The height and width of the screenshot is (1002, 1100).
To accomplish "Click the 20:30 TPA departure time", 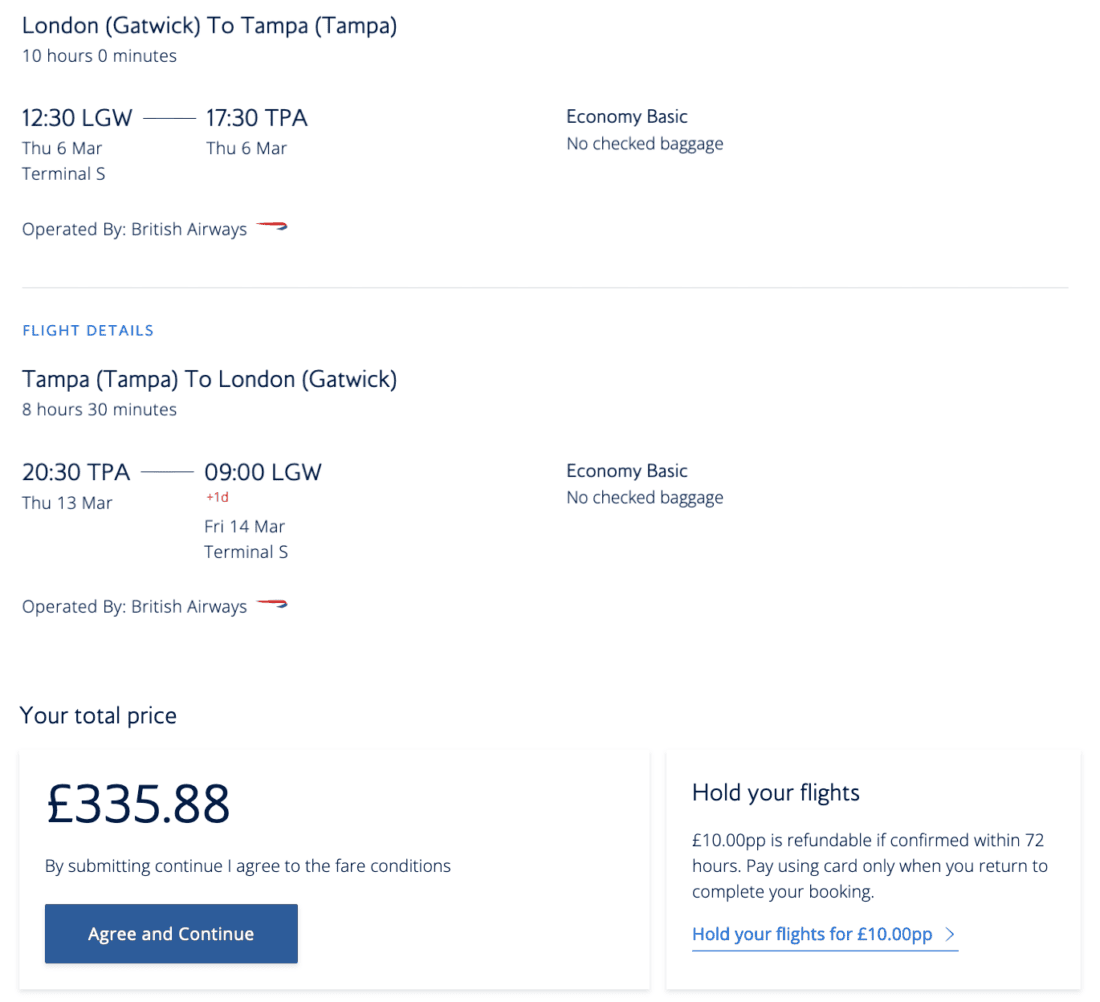I will pos(76,472).
